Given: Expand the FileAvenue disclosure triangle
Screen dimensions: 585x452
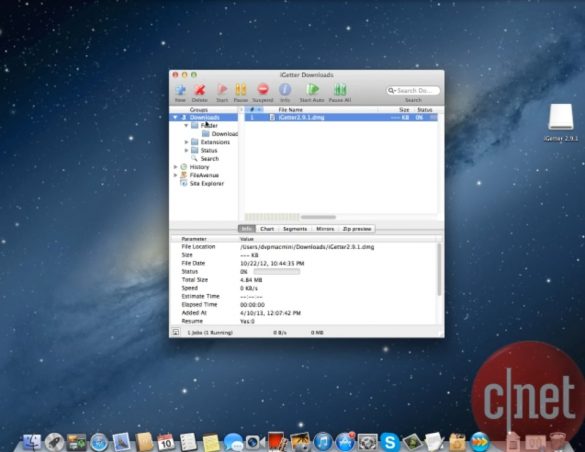Looking at the screenshot, I should pos(175,175).
